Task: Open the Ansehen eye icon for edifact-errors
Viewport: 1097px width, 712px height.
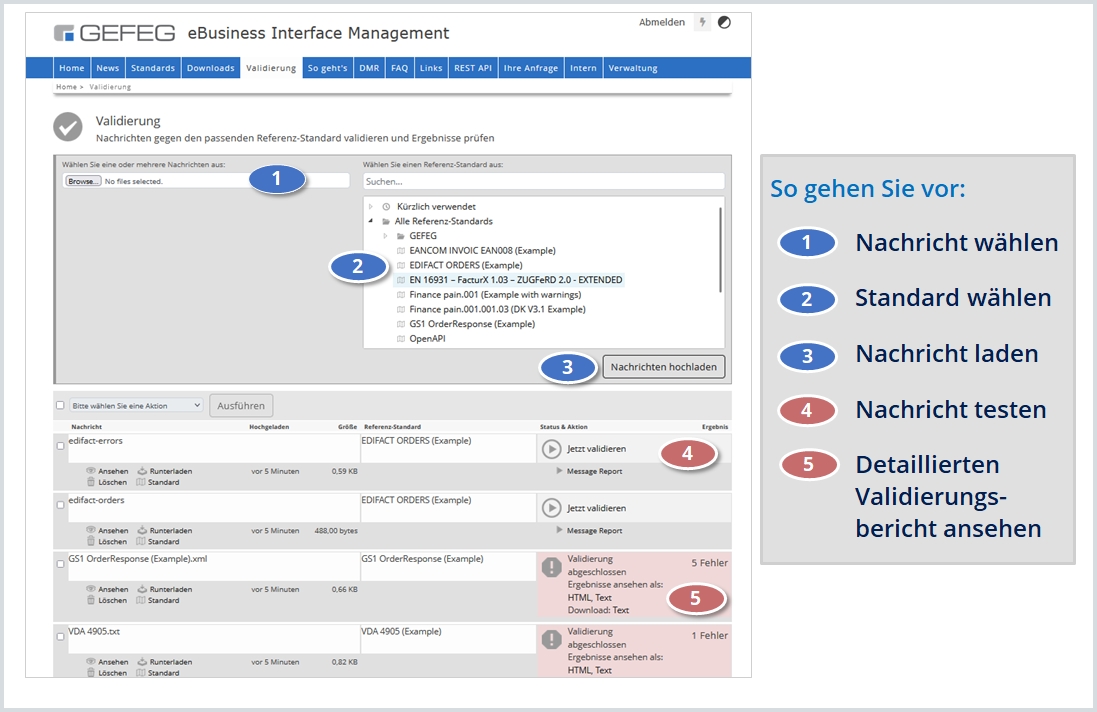Action: pos(90,471)
